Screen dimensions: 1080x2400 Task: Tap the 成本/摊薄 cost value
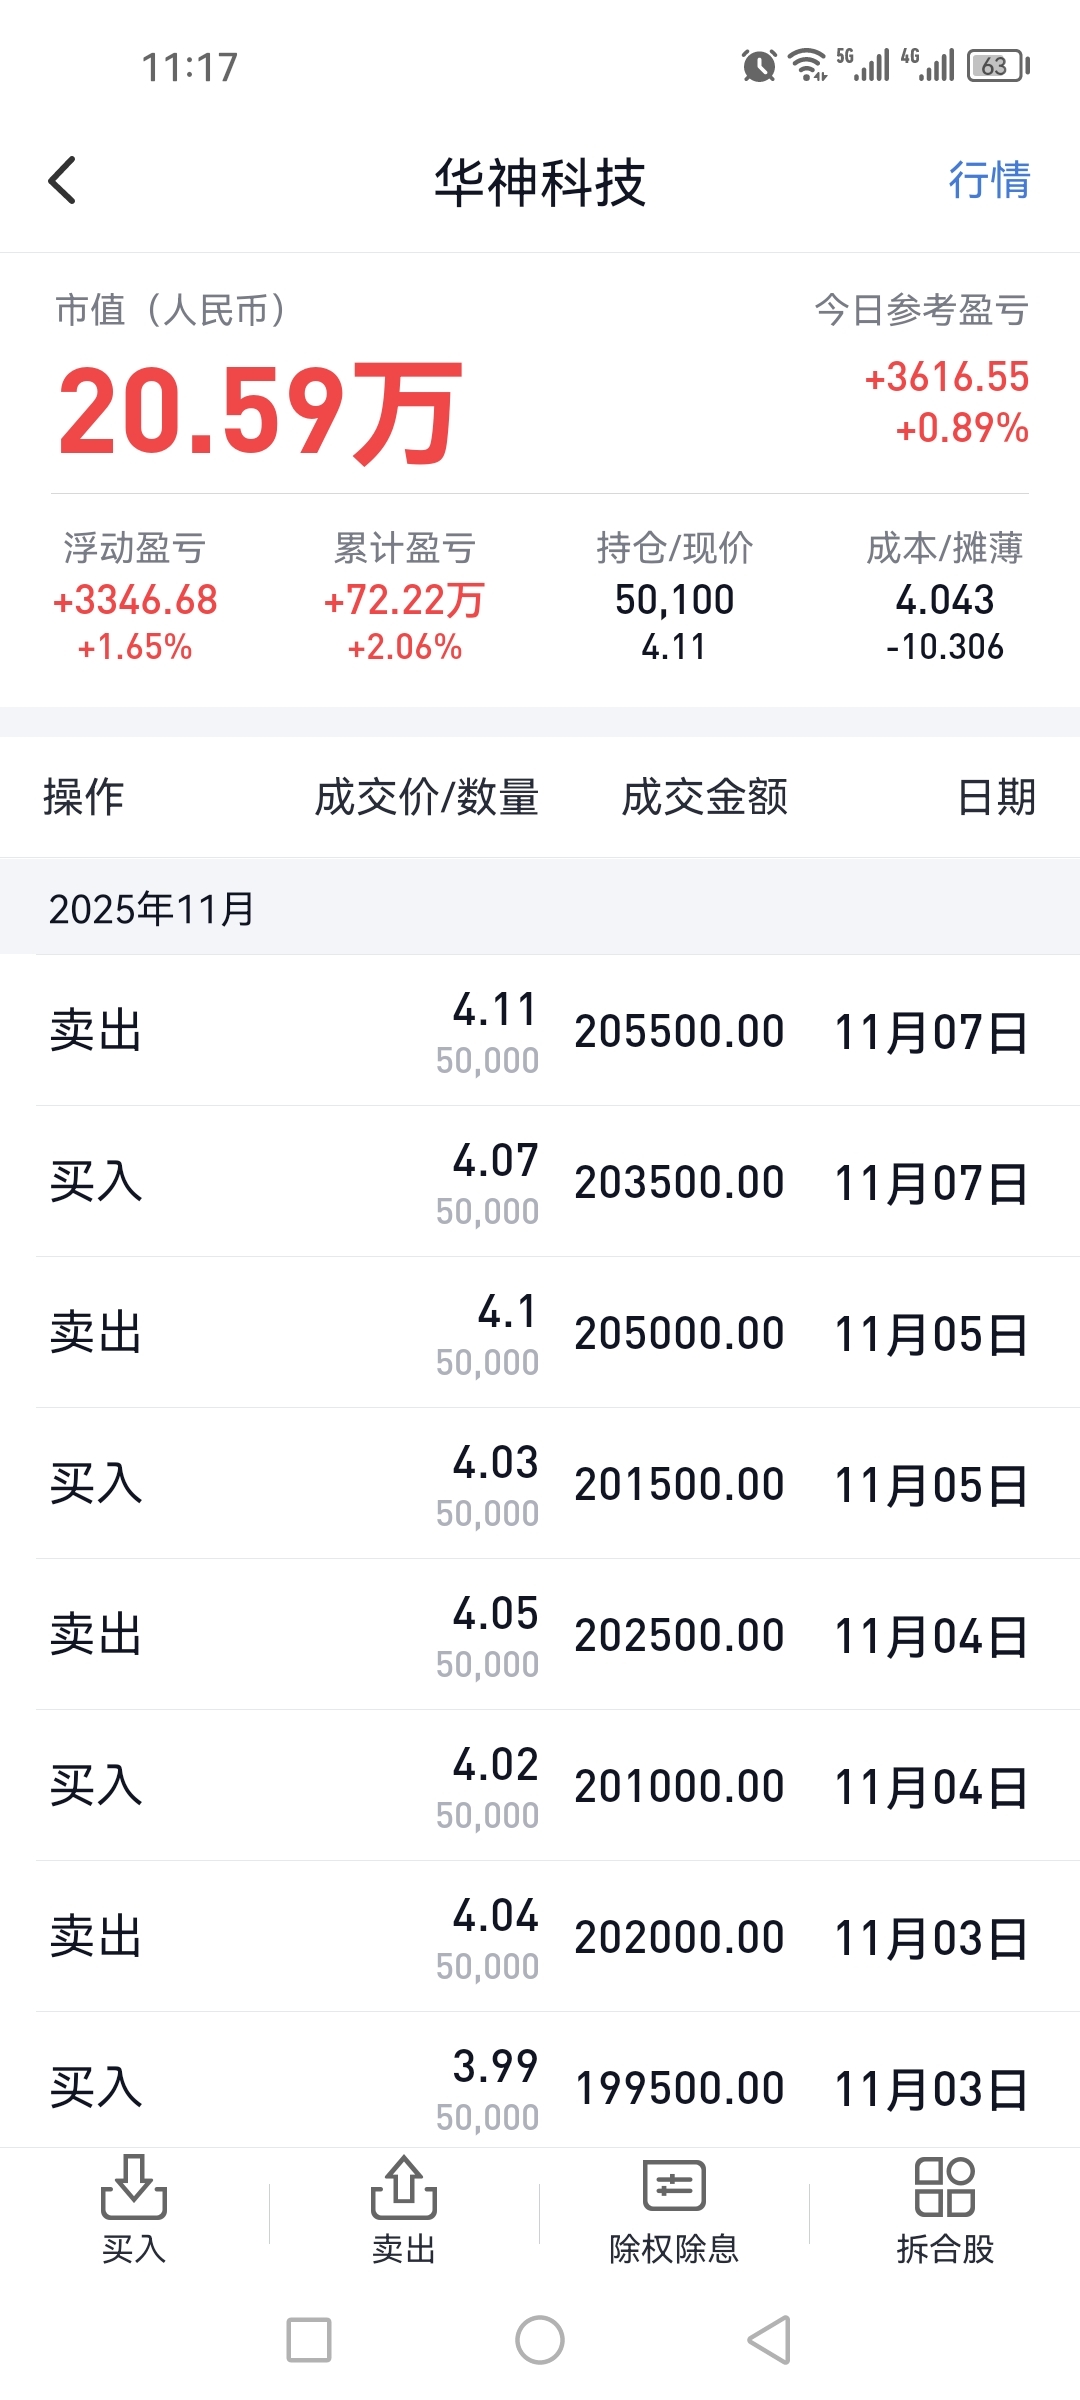[944, 602]
